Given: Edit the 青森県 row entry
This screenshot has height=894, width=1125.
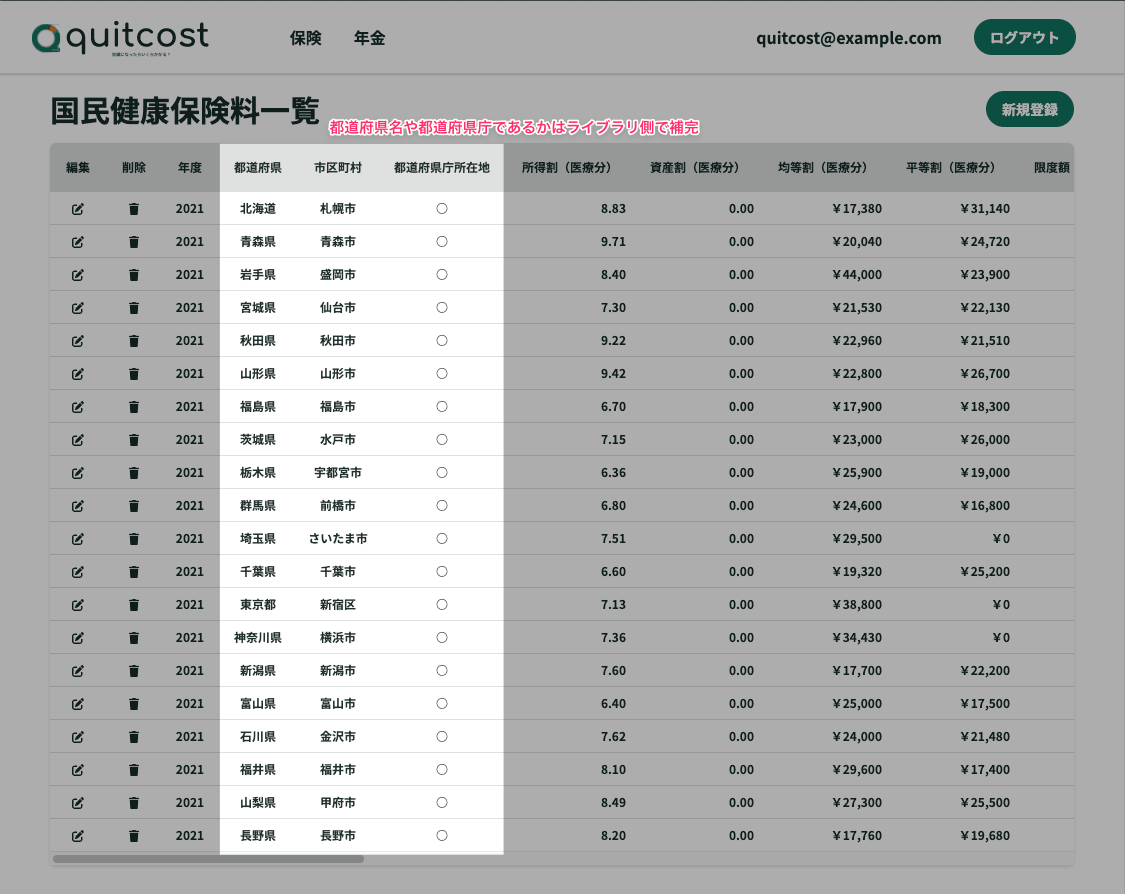Looking at the screenshot, I should click(77, 242).
